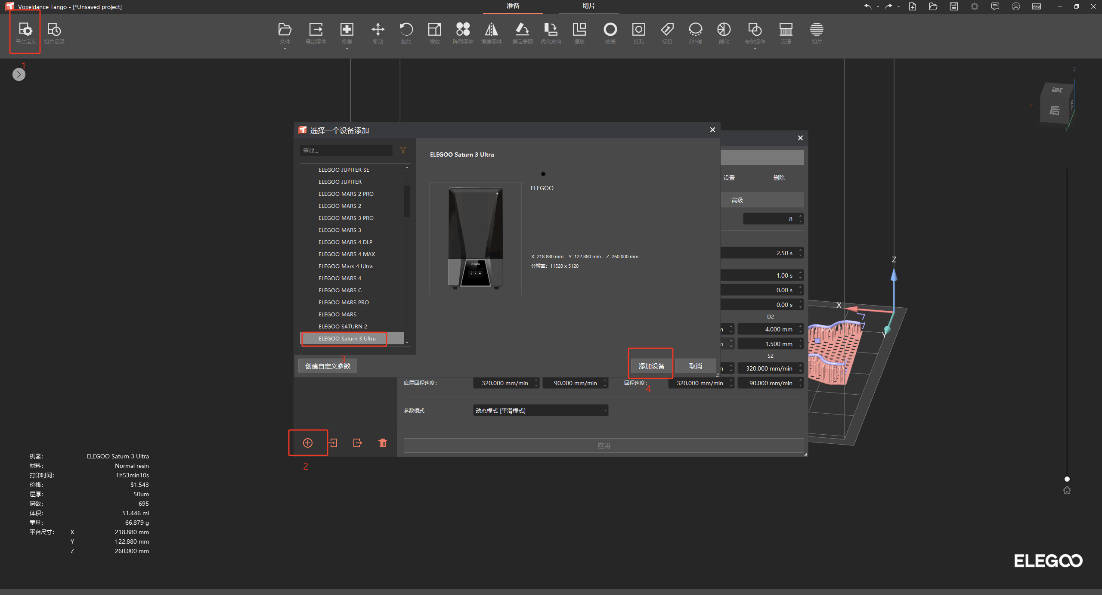Select the mirror triangles tool
Screen dimensions: 1102x595
[x=491, y=29]
